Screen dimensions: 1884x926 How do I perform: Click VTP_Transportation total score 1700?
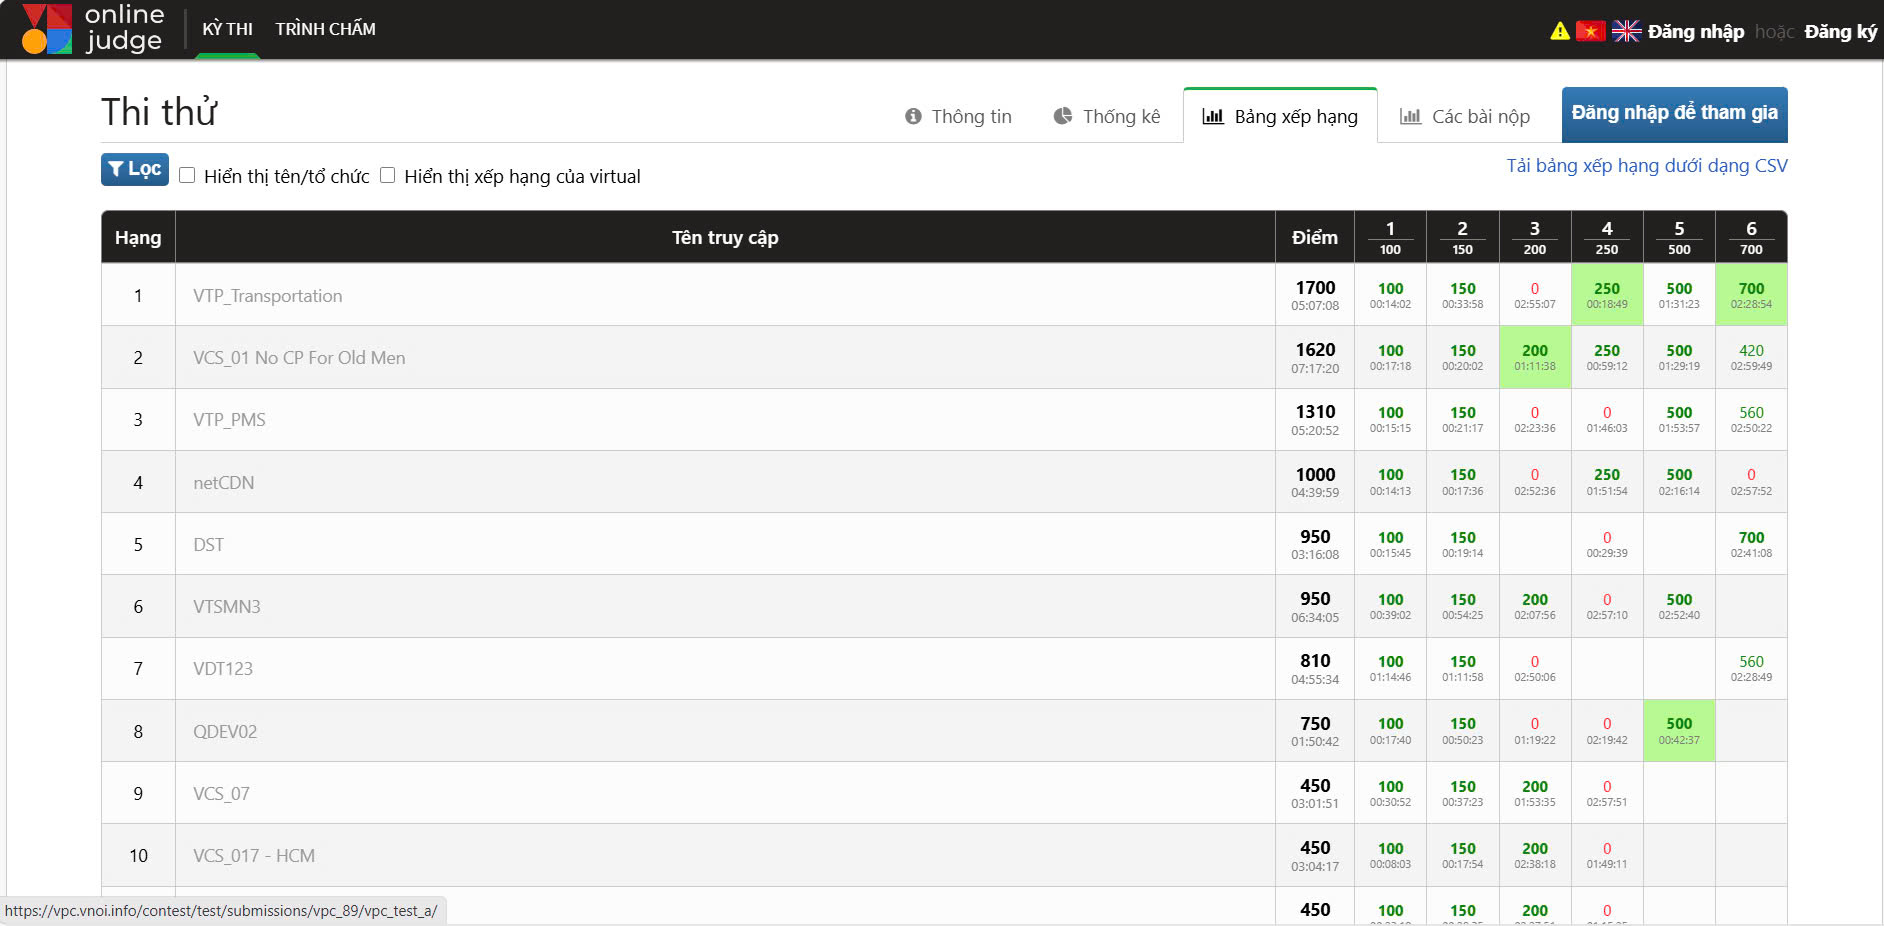click(1315, 288)
